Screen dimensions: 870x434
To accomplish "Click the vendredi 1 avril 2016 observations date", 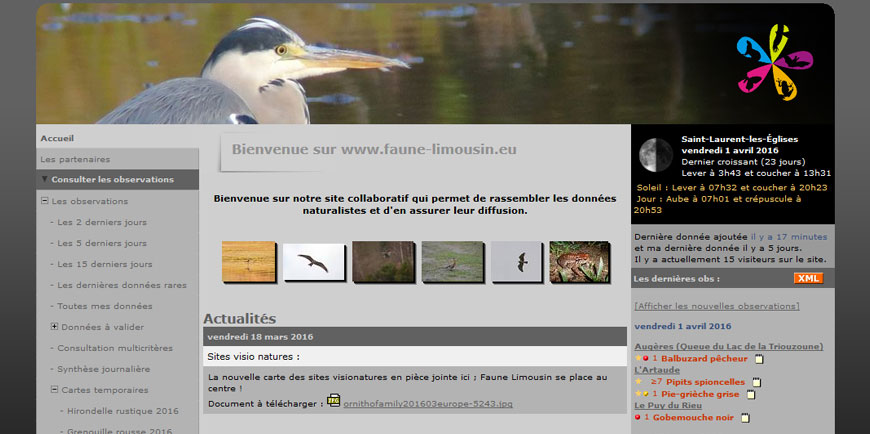I will pos(682,326).
